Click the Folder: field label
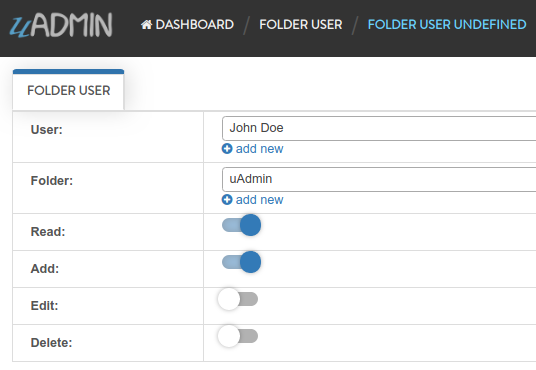Screen dimensions: 536x370 tap(52, 181)
